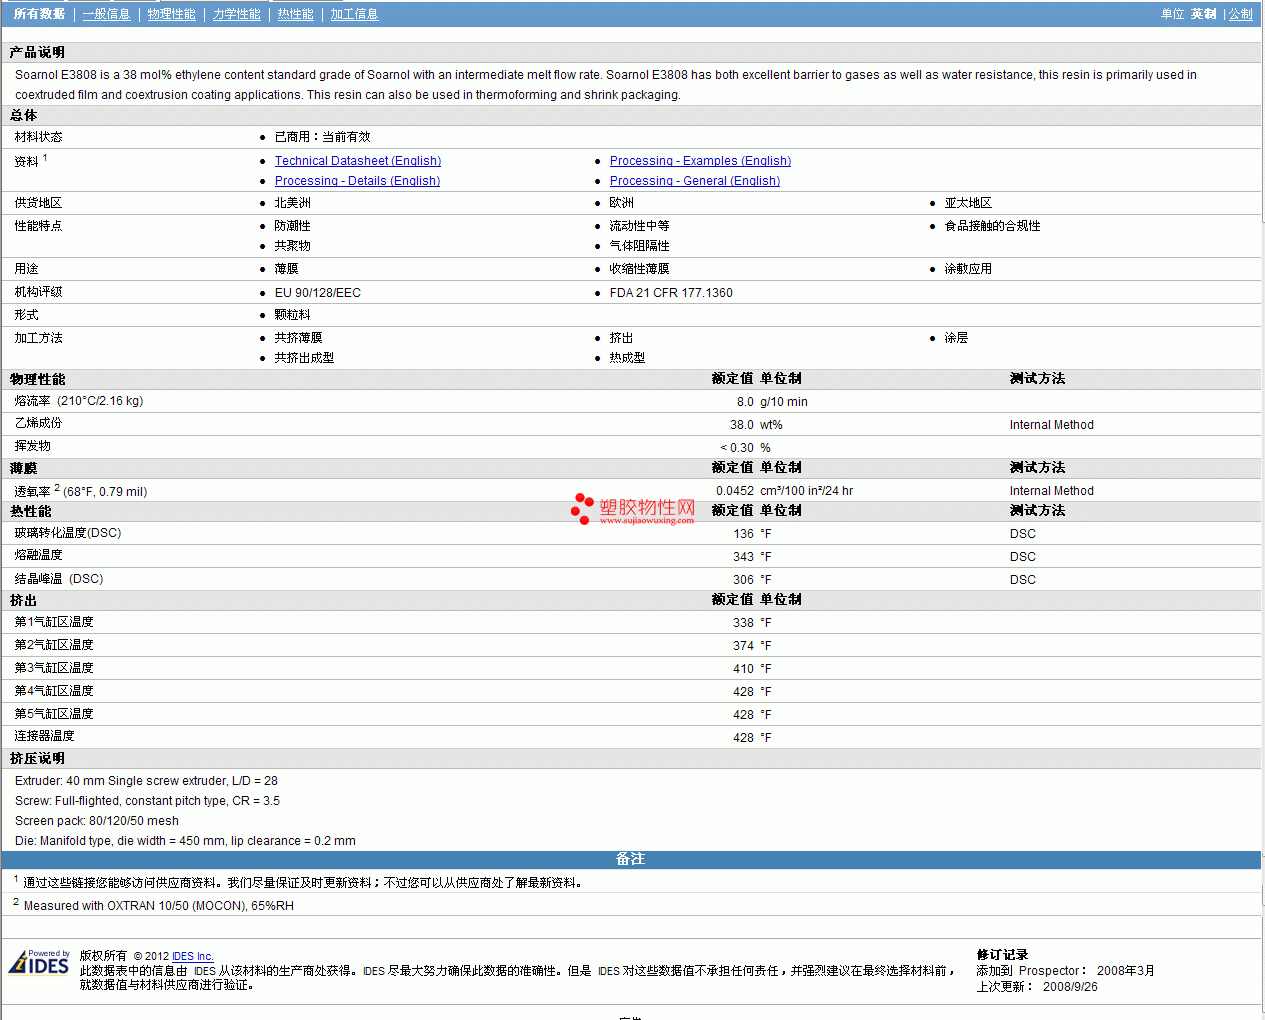Image resolution: width=1265 pixels, height=1020 pixels.
Task: Click the 已商用：当前有效 status text
Action: point(322,137)
